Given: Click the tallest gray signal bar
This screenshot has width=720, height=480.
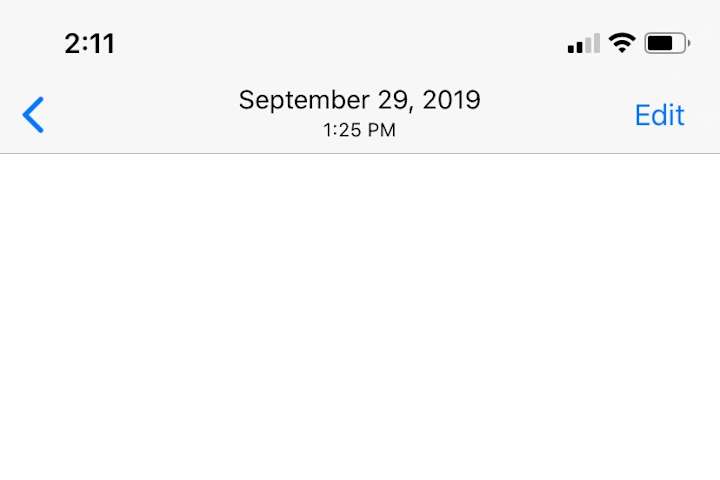Looking at the screenshot, I should click(x=596, y=43).
